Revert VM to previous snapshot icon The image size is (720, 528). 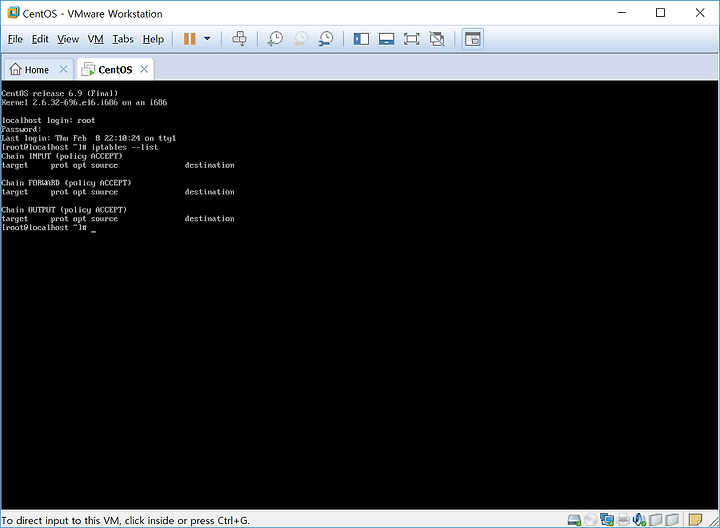click(x=301, y=39)
